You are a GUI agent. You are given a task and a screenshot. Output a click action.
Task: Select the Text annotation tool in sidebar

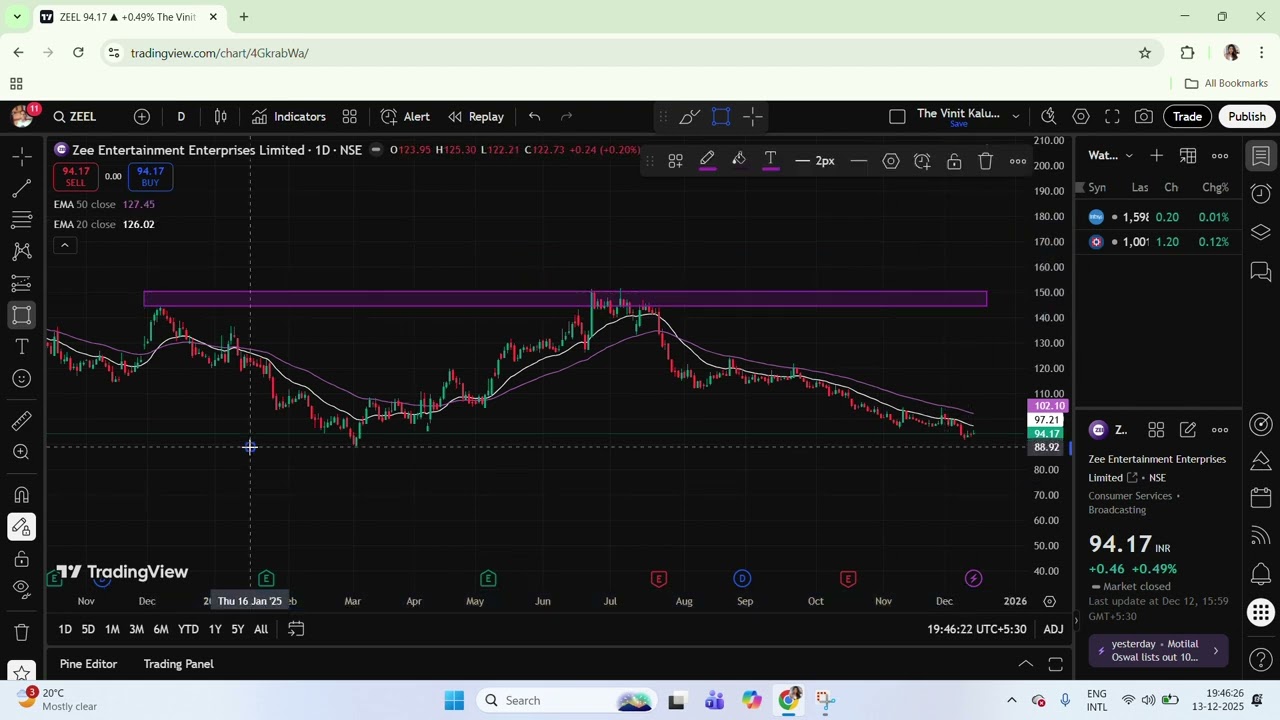coord(21,347)
